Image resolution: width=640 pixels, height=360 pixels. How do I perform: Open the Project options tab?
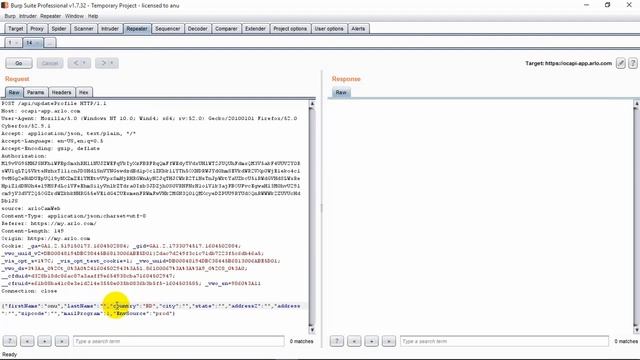coord(290,29)
